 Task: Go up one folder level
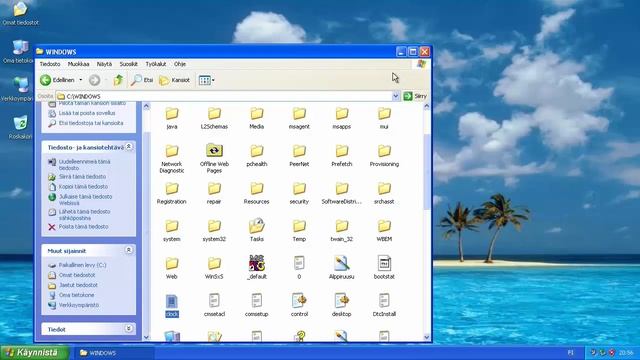[118, 80]
